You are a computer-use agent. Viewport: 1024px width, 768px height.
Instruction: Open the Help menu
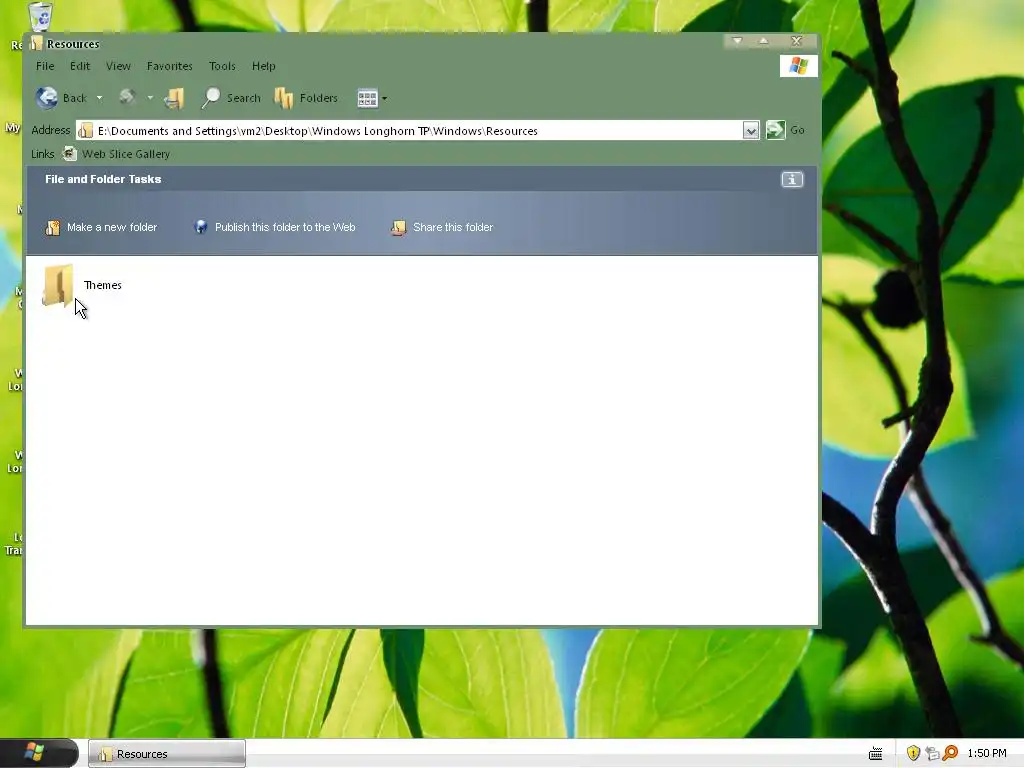264,66
